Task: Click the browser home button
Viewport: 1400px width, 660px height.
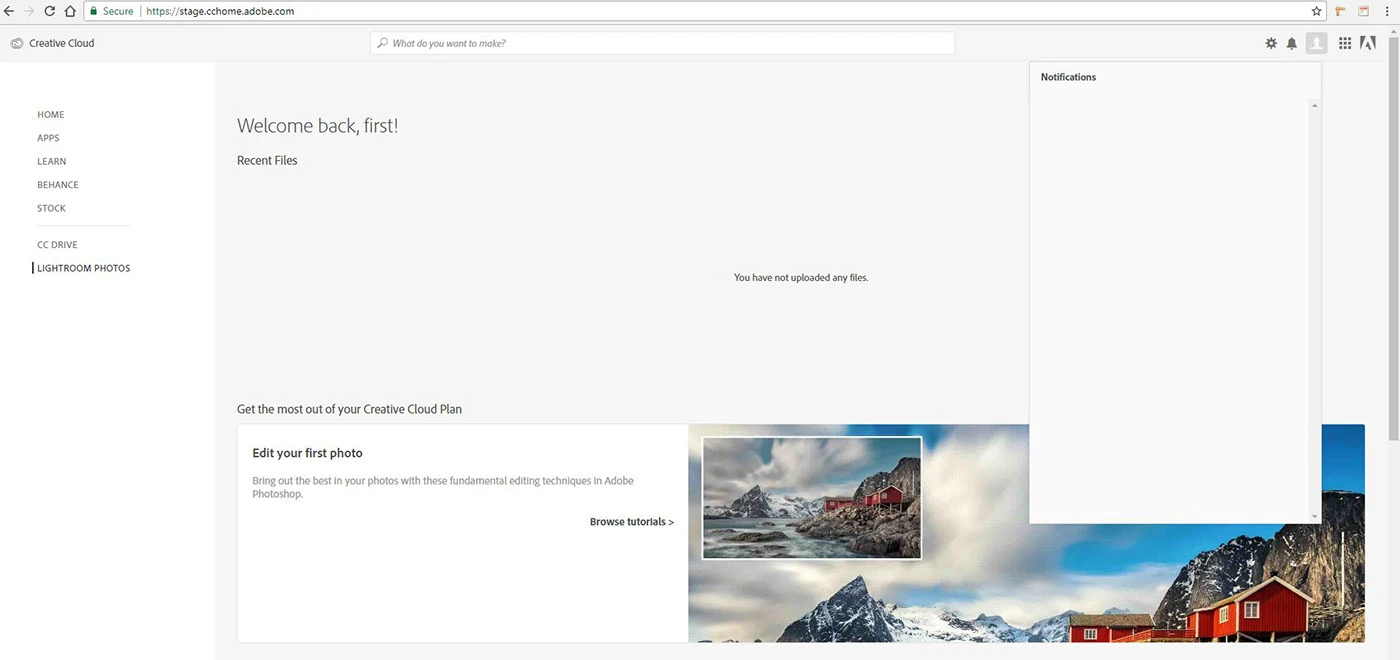Action: tap(70, 11)
